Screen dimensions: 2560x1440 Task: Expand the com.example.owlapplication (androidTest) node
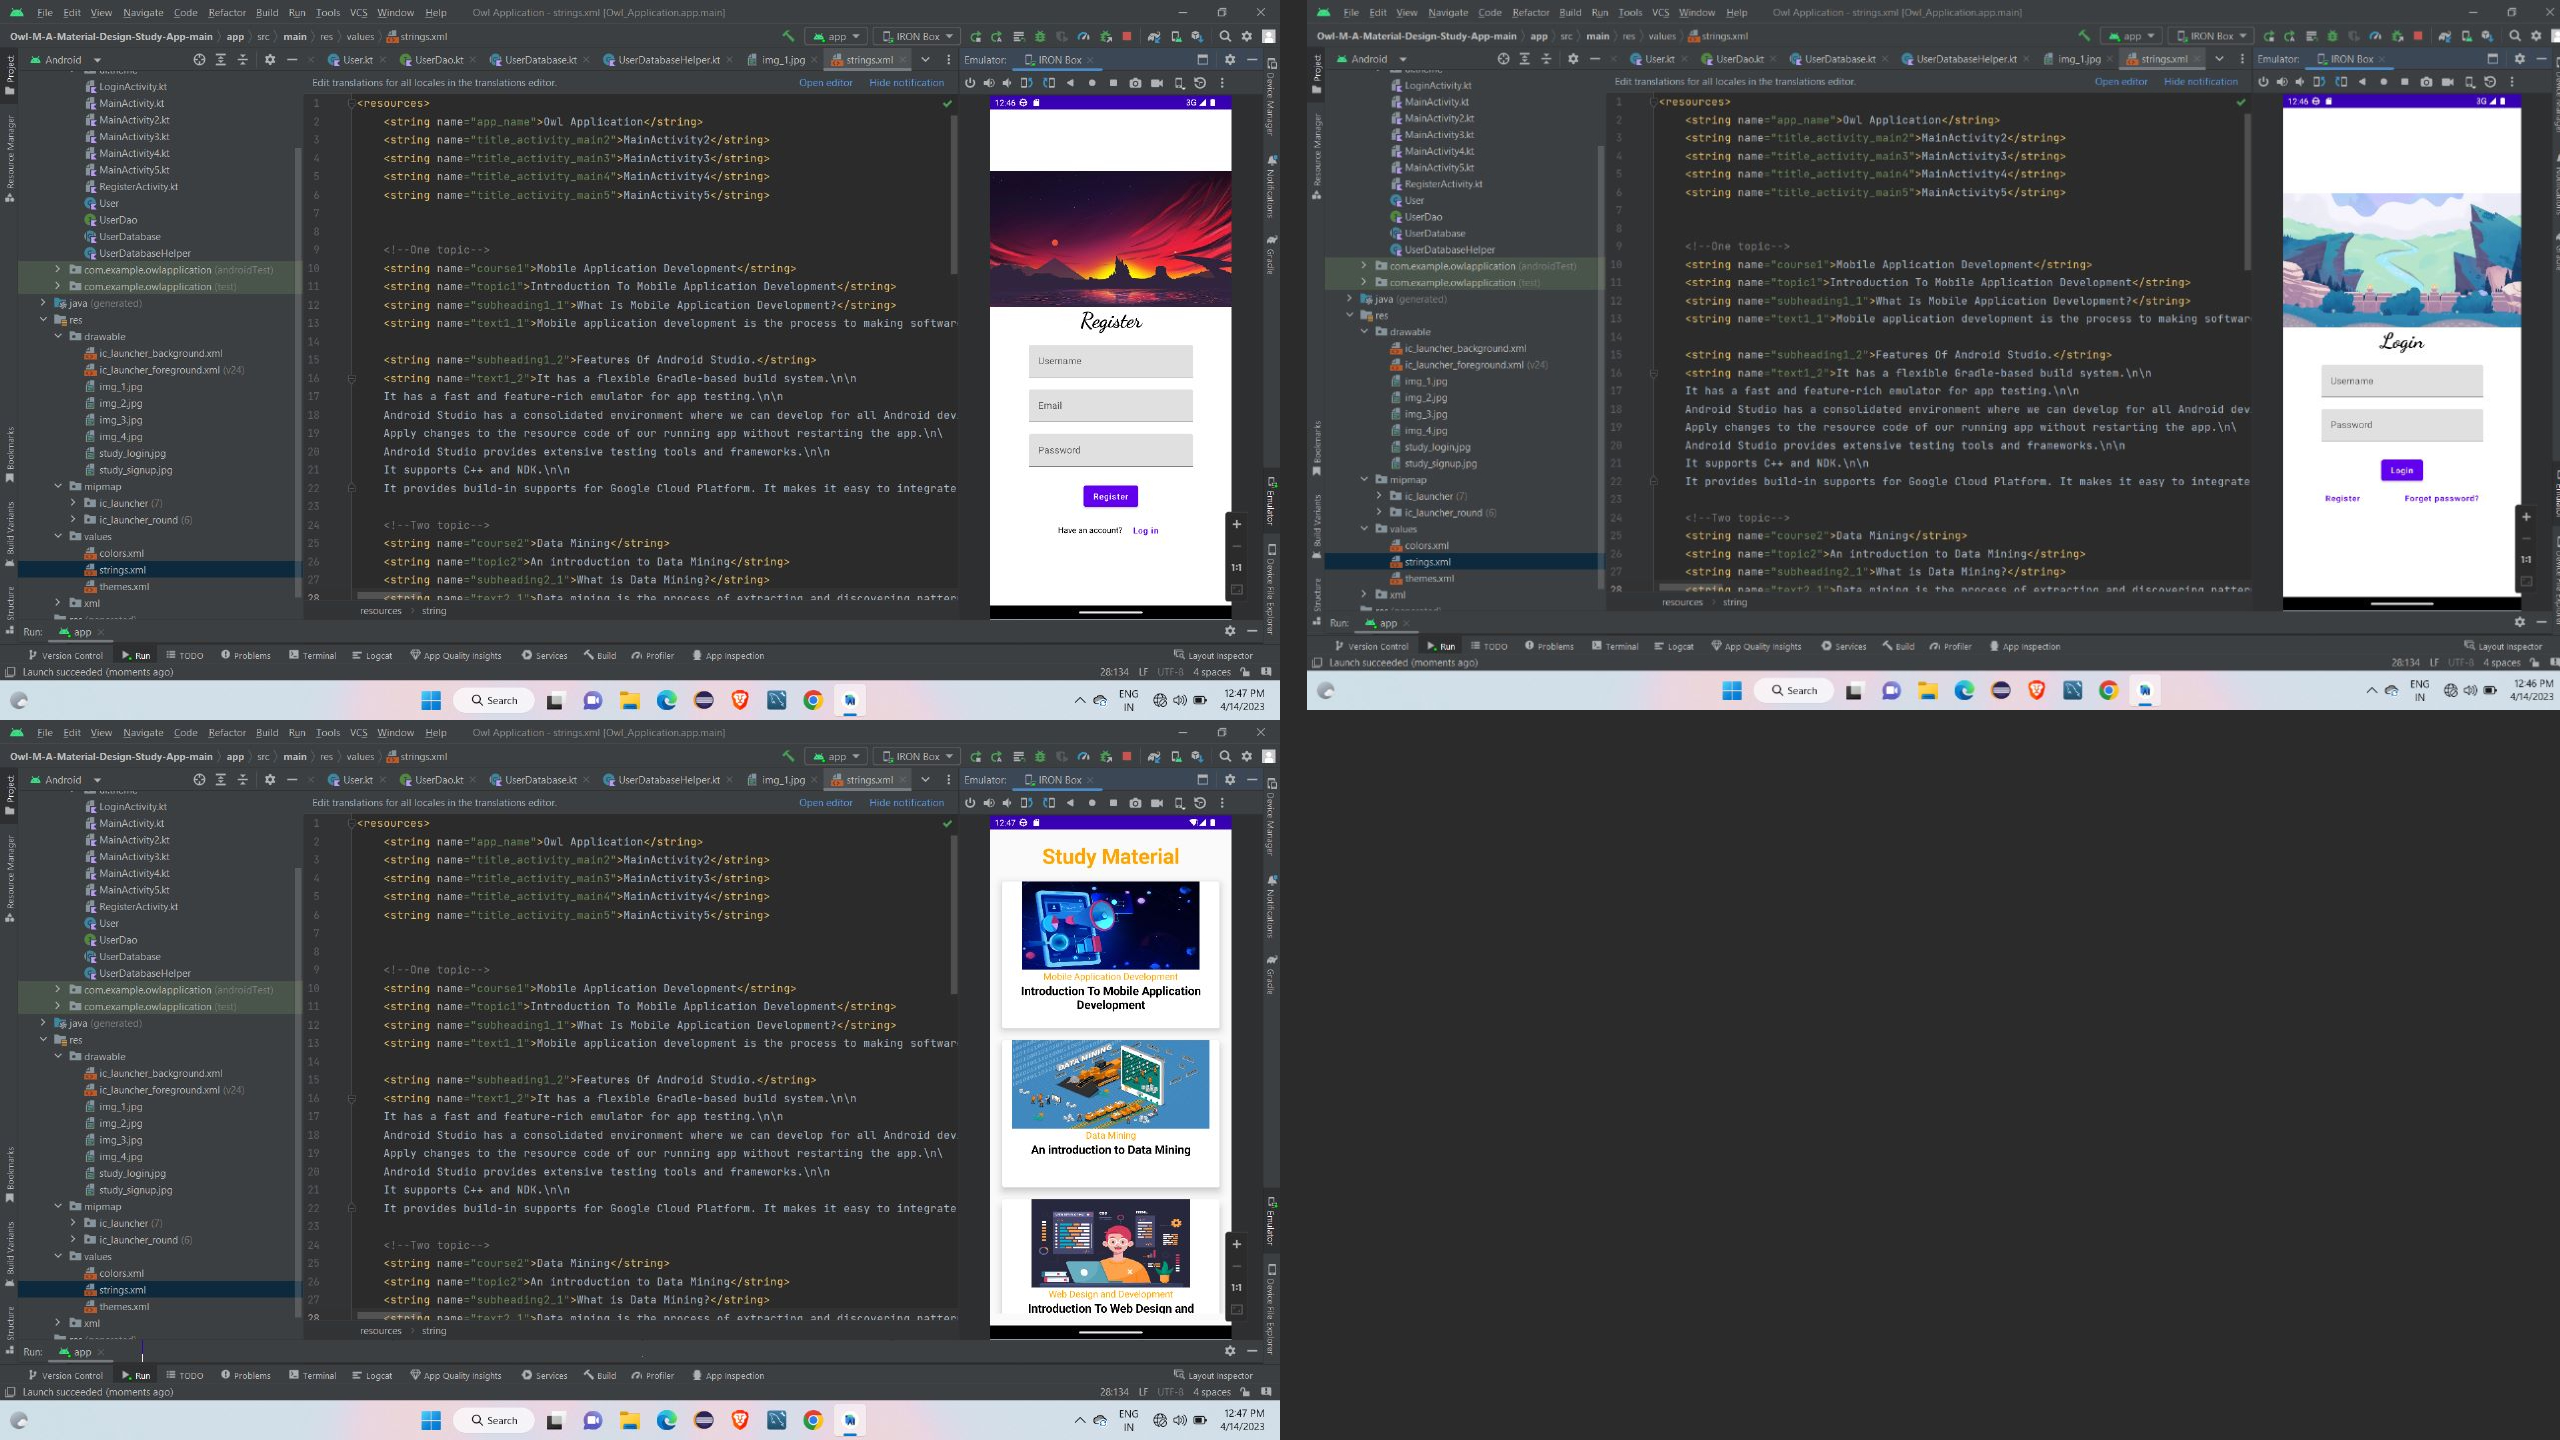57,269
